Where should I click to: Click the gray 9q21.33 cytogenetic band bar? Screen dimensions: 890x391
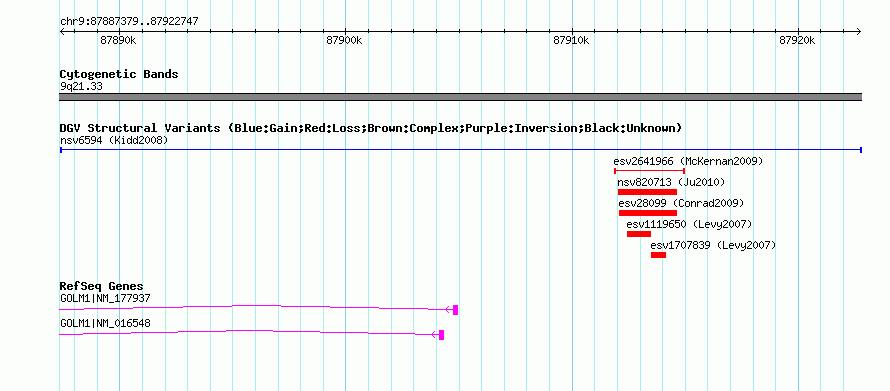pyautogui.click(x=460, y=97)
